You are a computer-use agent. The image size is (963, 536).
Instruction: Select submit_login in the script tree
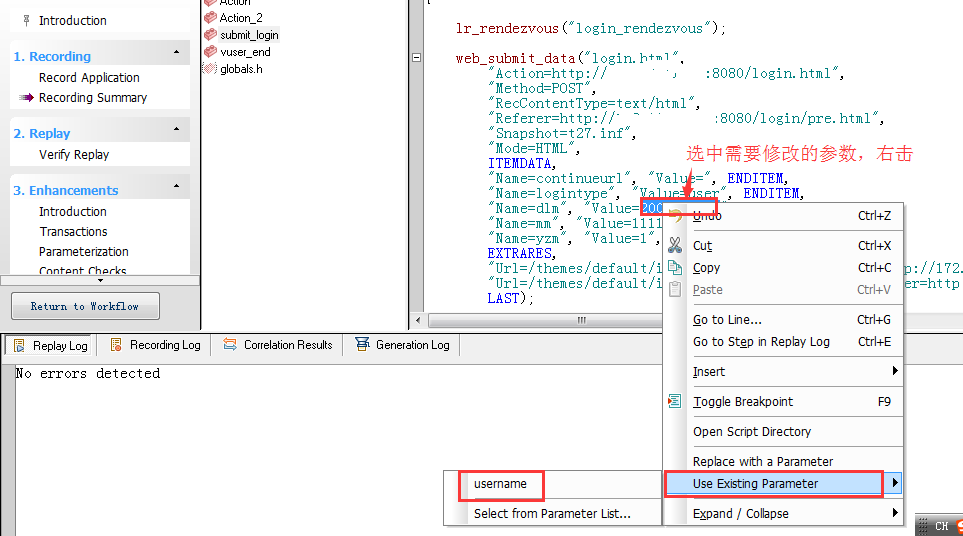249,35
